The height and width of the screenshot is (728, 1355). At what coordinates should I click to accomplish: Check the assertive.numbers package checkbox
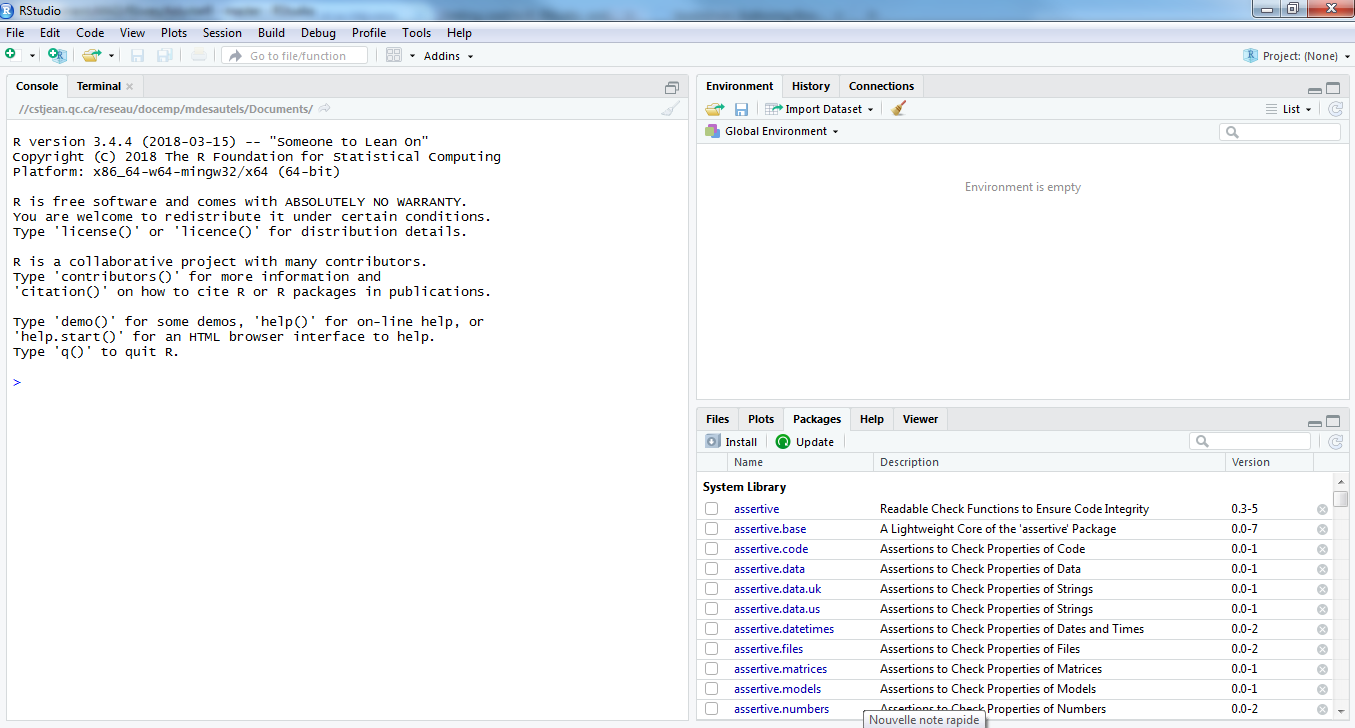point(711,709)
